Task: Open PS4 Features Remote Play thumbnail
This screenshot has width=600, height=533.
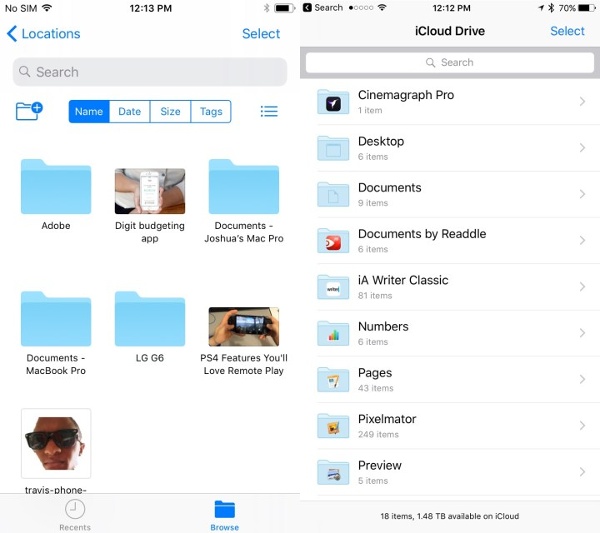Action: pyautogui.click(x=244, y=326)
